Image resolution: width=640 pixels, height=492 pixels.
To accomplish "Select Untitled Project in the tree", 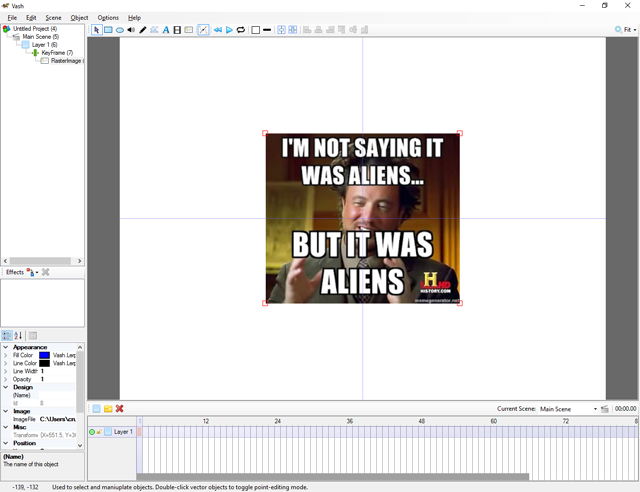I will [x=35, y=29].
